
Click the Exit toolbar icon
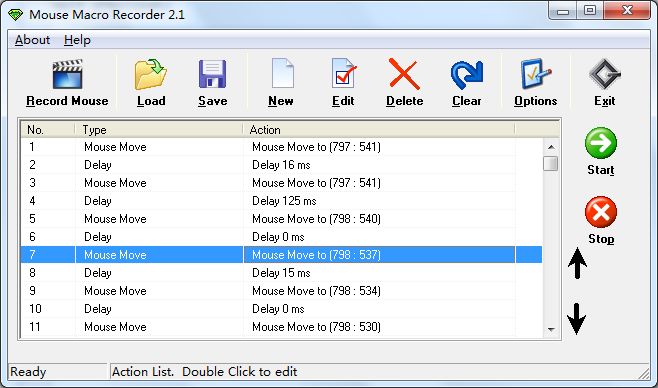[x=605, y=74]
